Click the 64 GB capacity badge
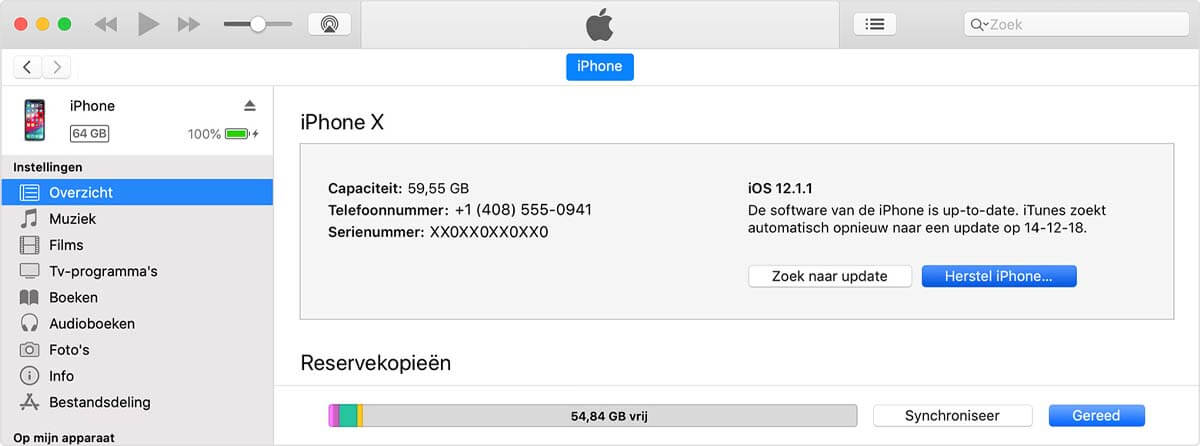 [x=90, y=133]
